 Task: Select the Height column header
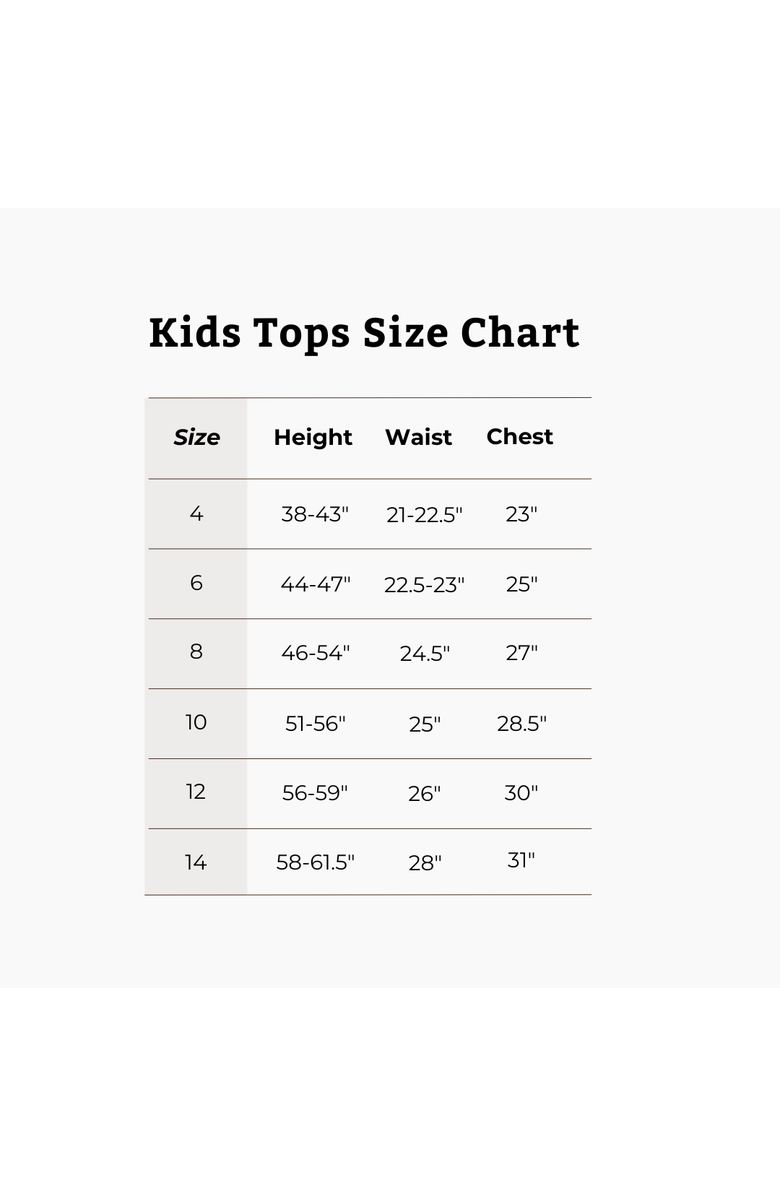click(x=313, y=438)
